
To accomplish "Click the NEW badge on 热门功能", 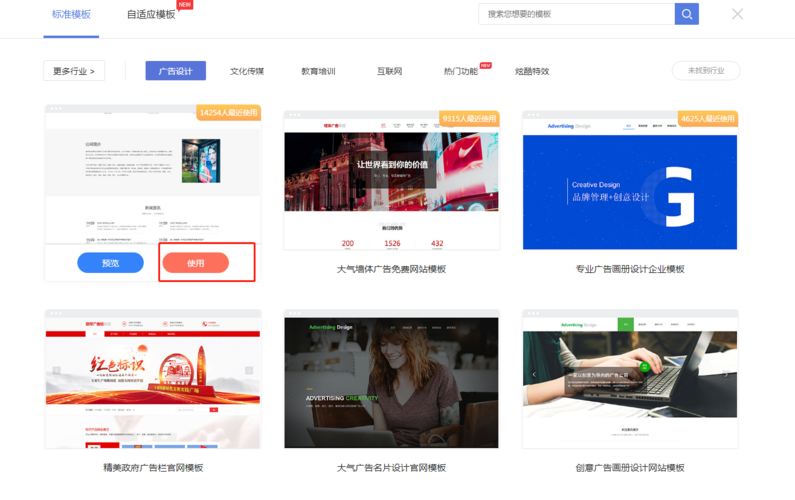I will [x=486, y=65].
